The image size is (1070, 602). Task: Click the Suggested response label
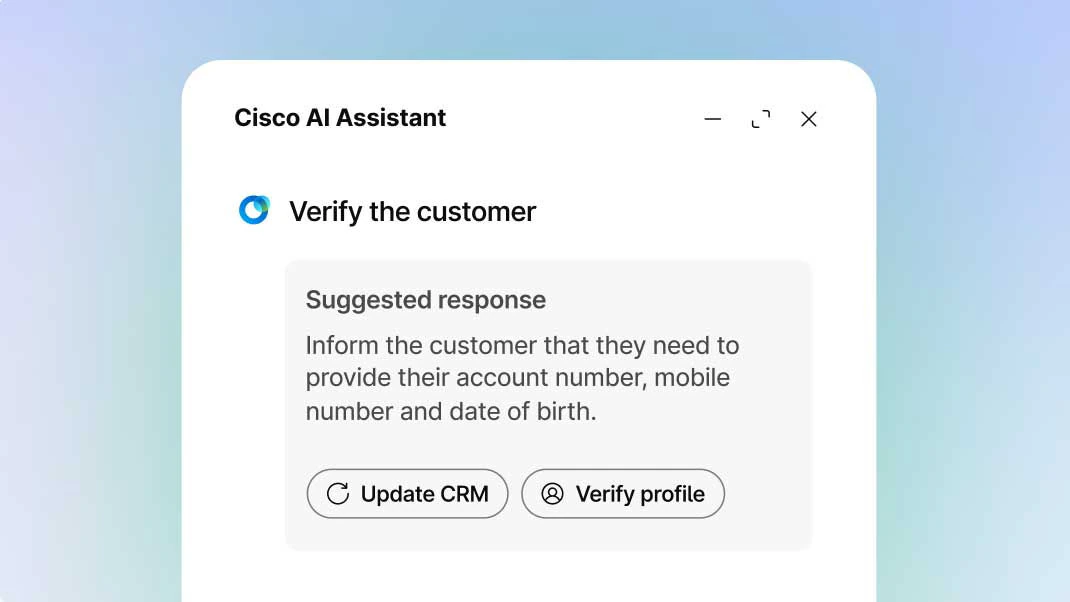426,300
